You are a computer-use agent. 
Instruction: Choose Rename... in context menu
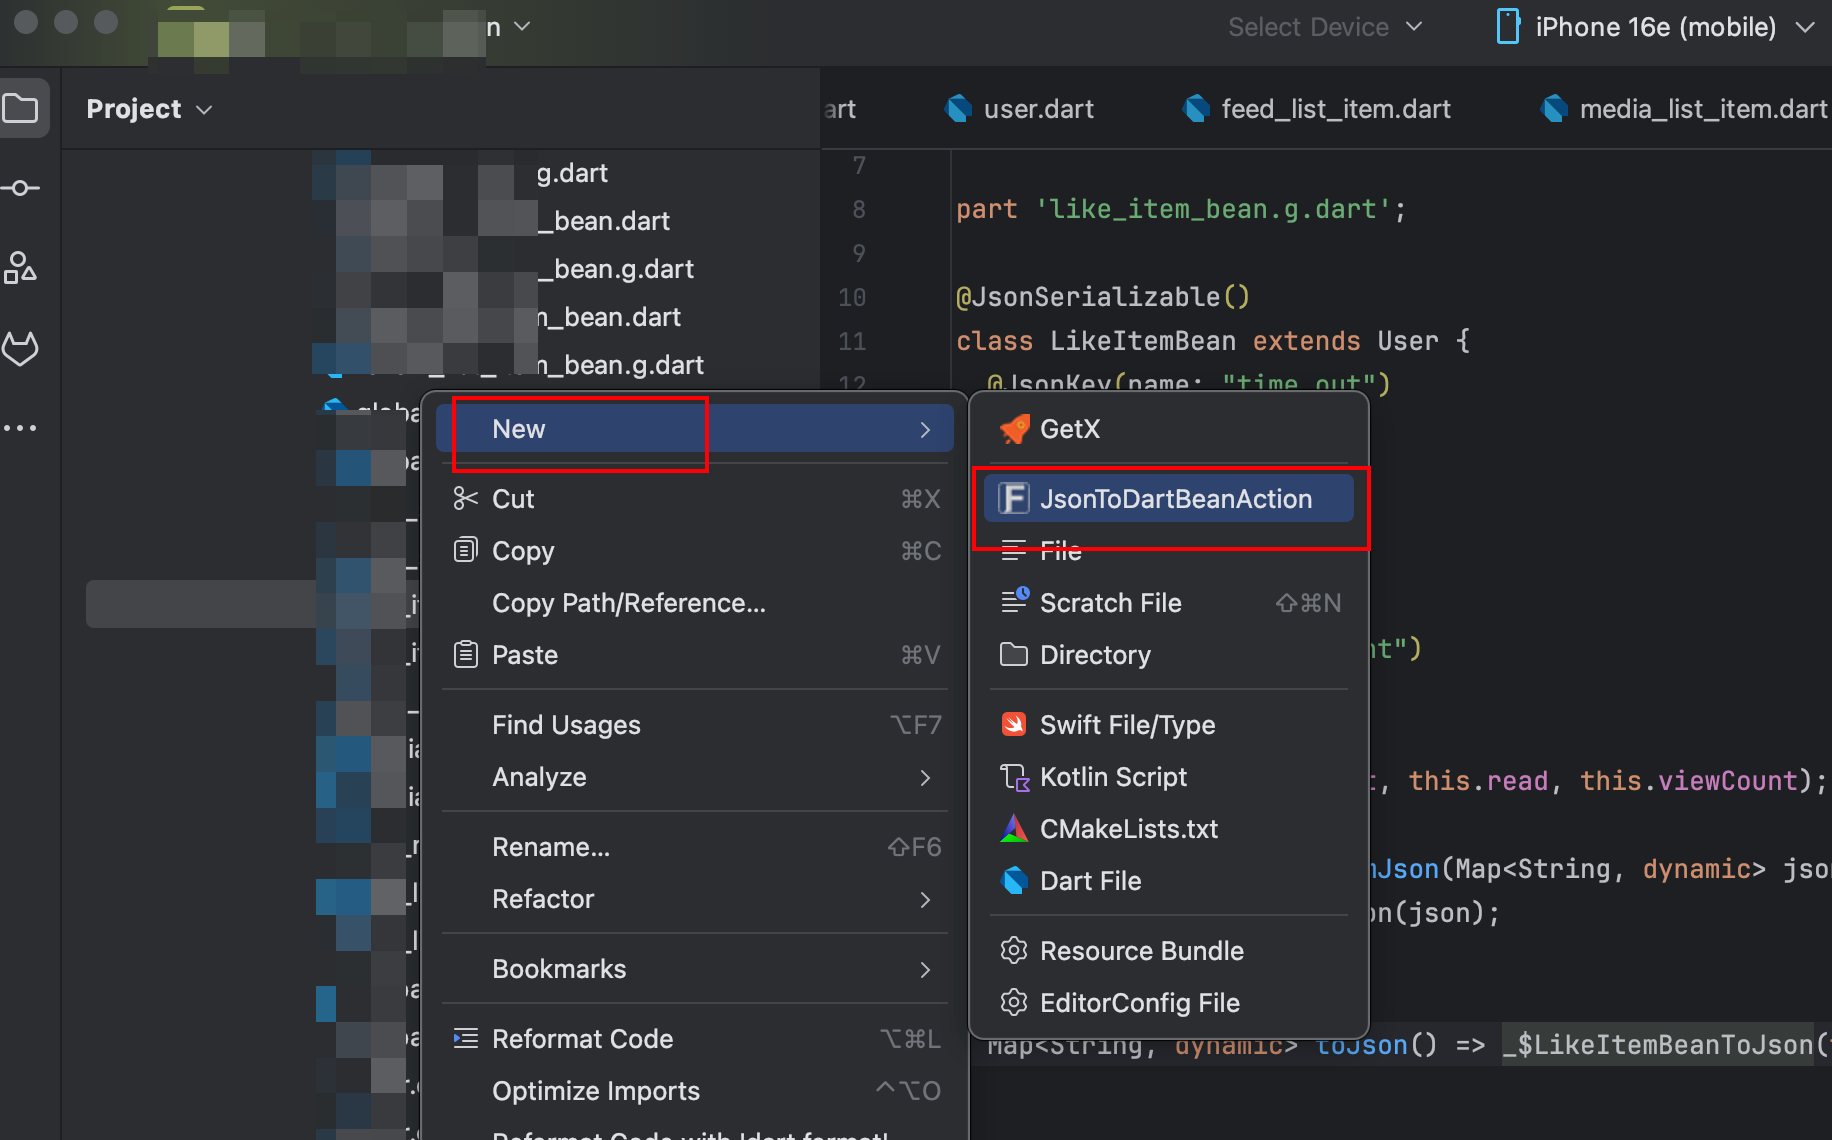click(694, 847)
